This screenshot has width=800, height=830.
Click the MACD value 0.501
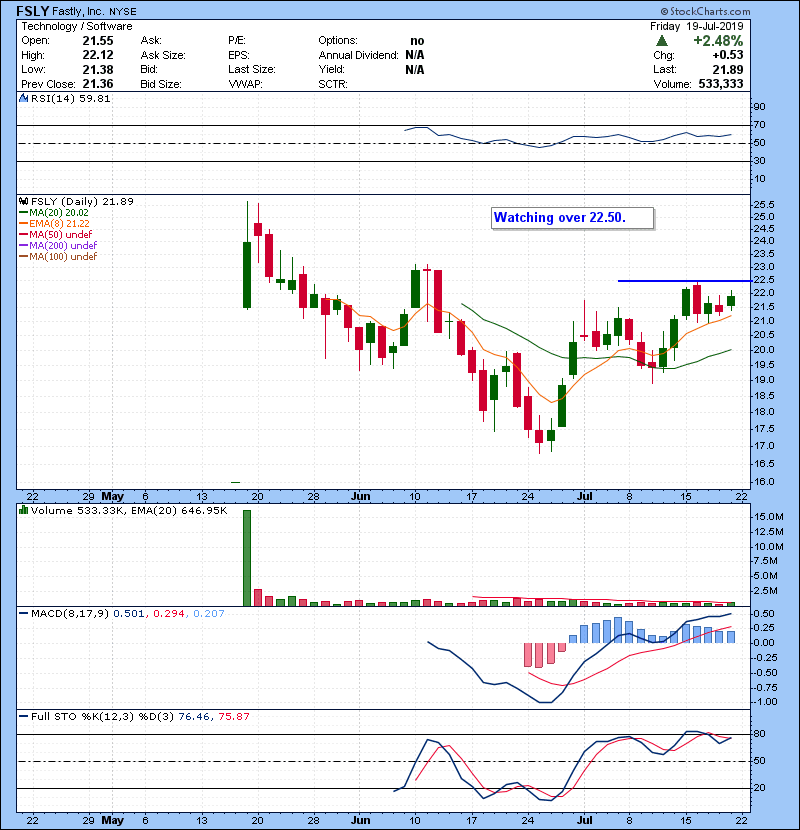coord(129,614)
